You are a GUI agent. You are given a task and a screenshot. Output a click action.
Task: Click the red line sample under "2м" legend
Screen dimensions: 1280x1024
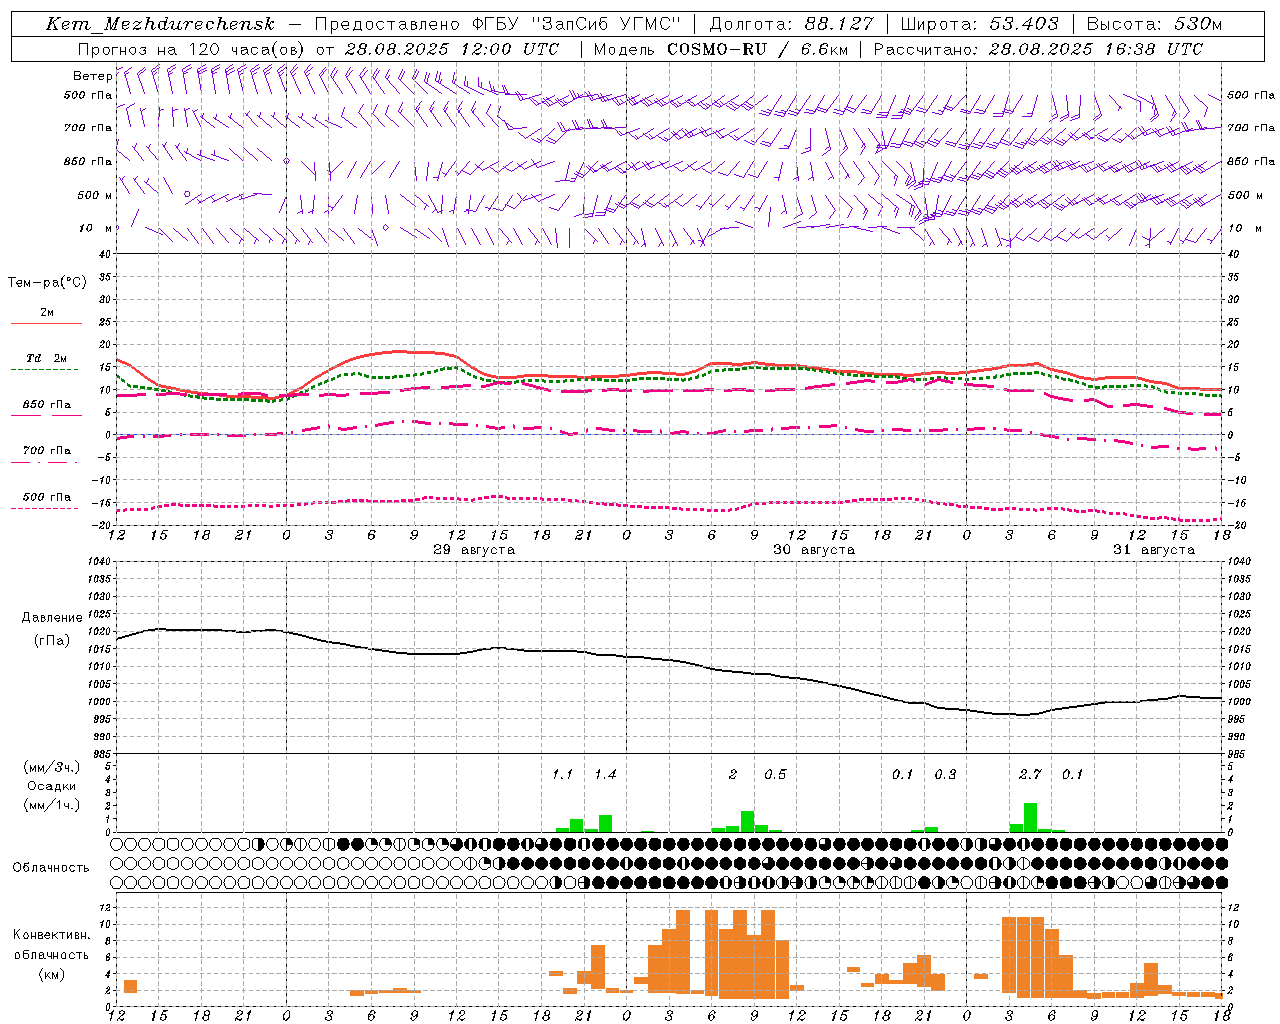(46, 324)
